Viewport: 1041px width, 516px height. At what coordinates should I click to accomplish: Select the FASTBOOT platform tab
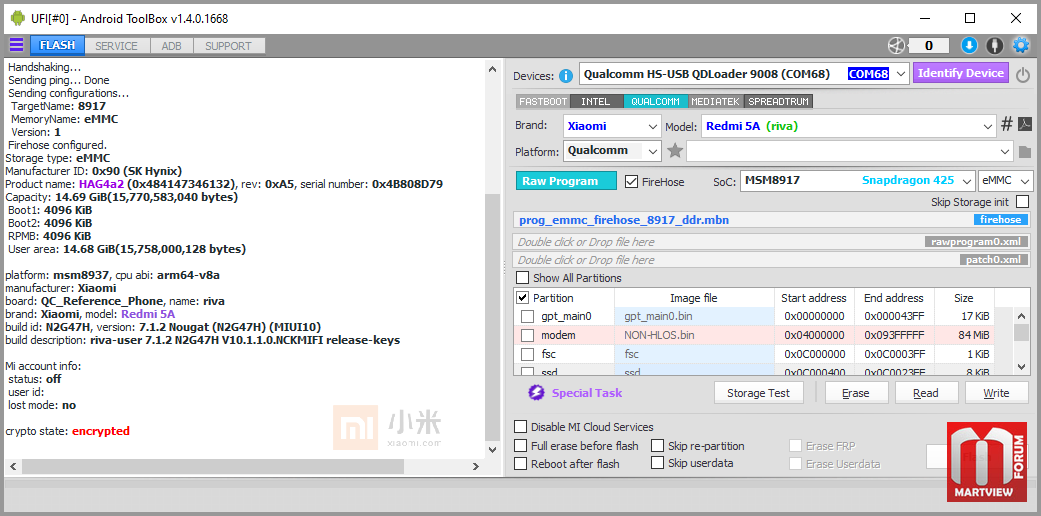543,102
